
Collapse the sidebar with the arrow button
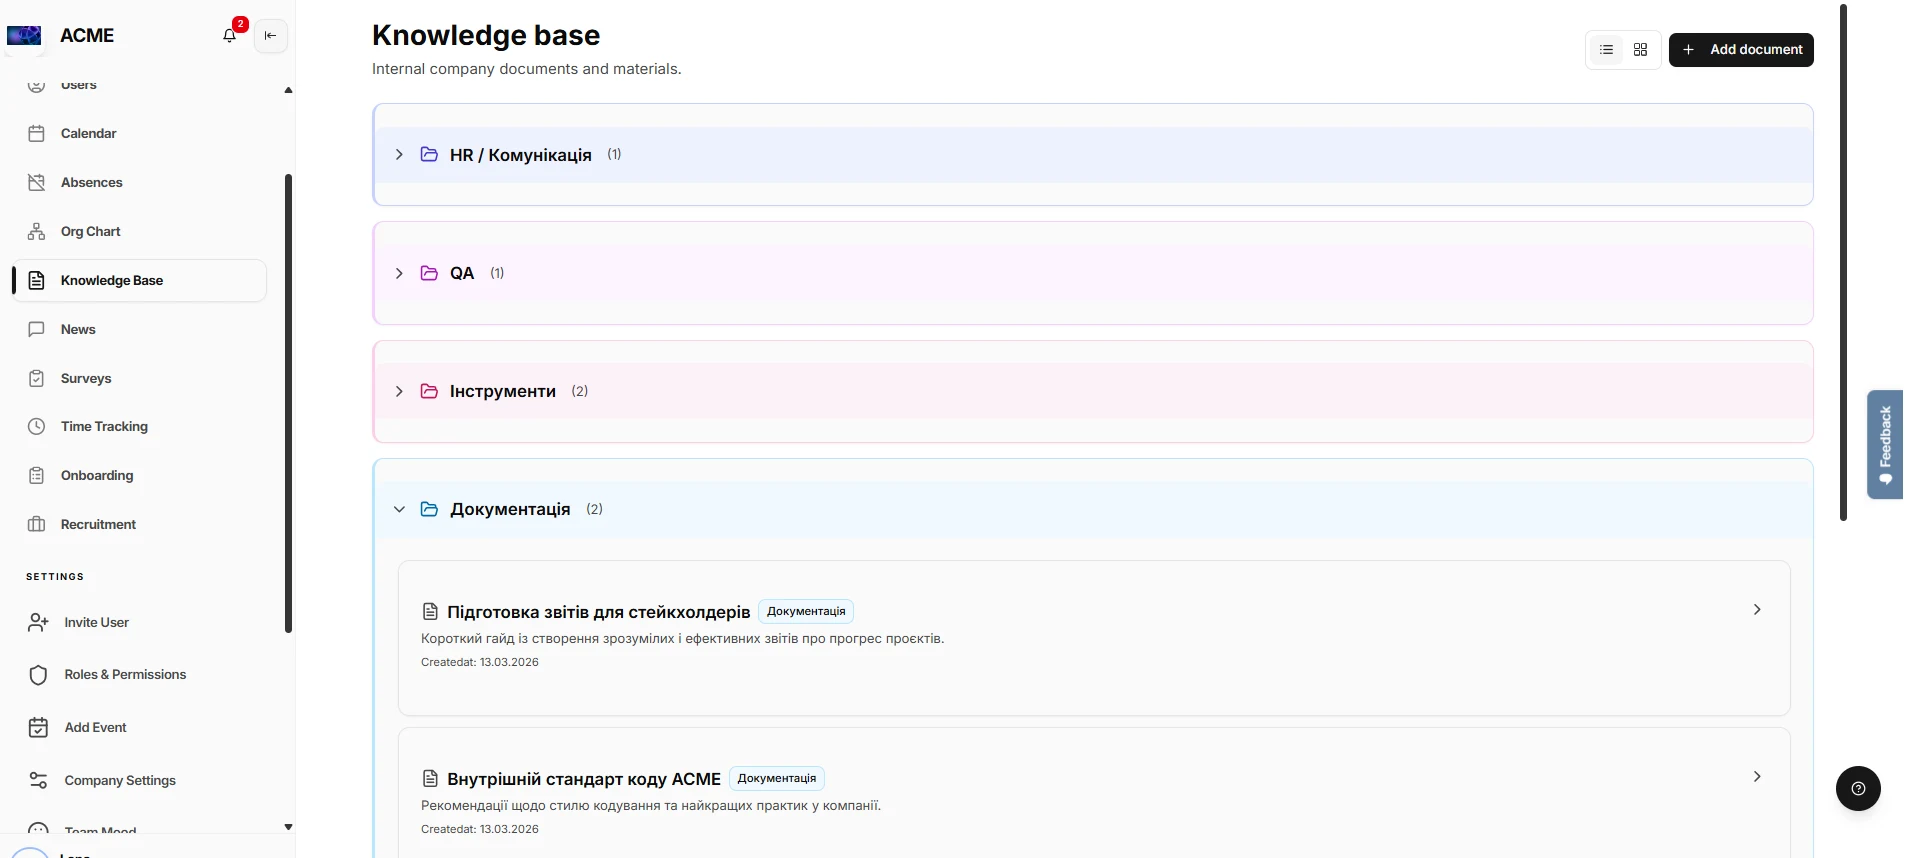pyautogui.click(x=270, y=36)
